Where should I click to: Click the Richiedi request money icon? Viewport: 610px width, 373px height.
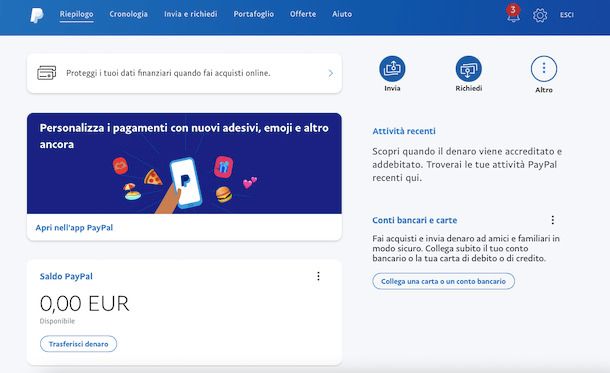[468, 68]
